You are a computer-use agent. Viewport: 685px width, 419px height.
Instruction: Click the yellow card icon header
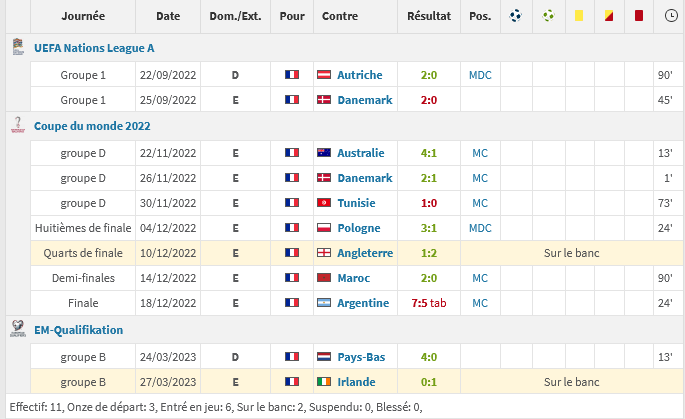(578, 16)
